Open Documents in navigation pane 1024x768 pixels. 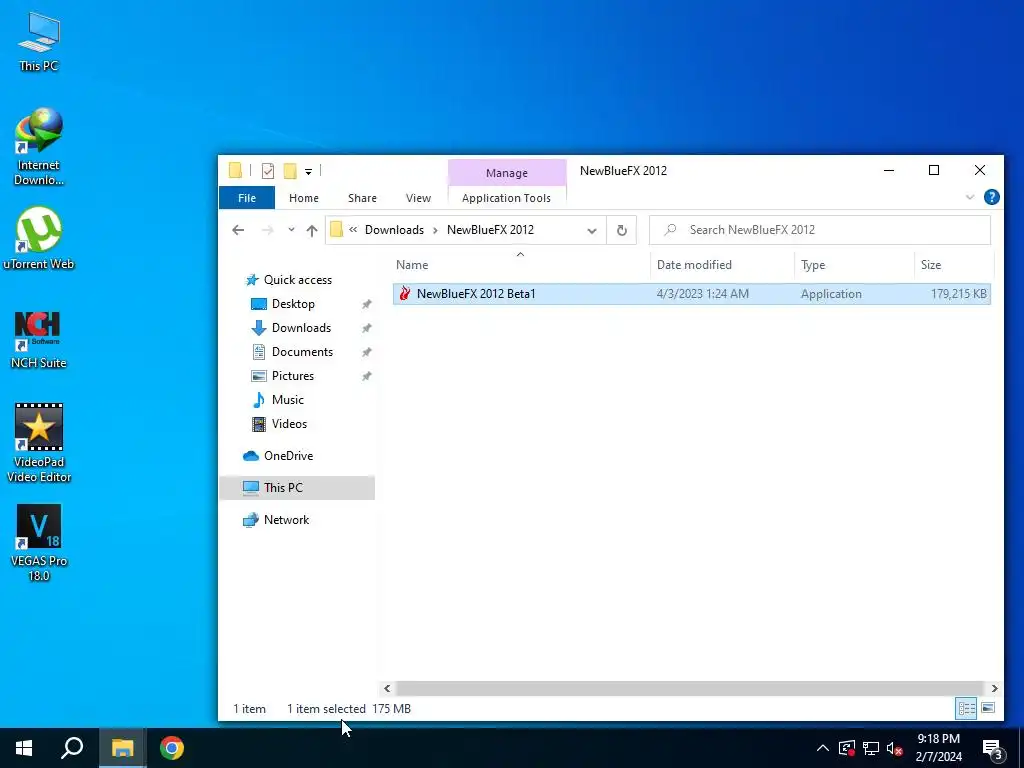click(302, 352)
